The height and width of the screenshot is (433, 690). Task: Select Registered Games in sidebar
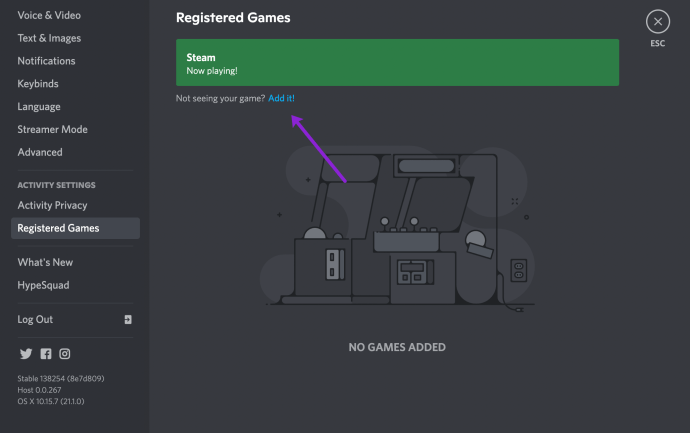[58, 228]
